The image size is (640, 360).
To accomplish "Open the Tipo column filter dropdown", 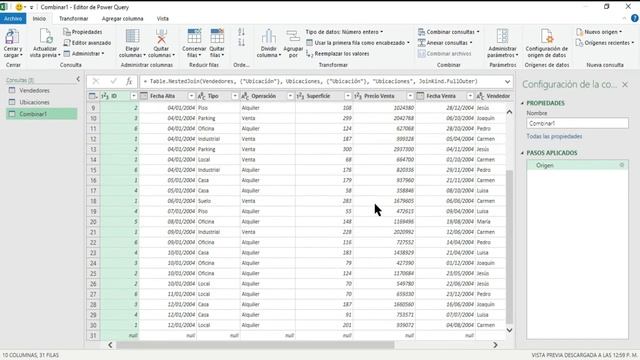I will [235, 96].
